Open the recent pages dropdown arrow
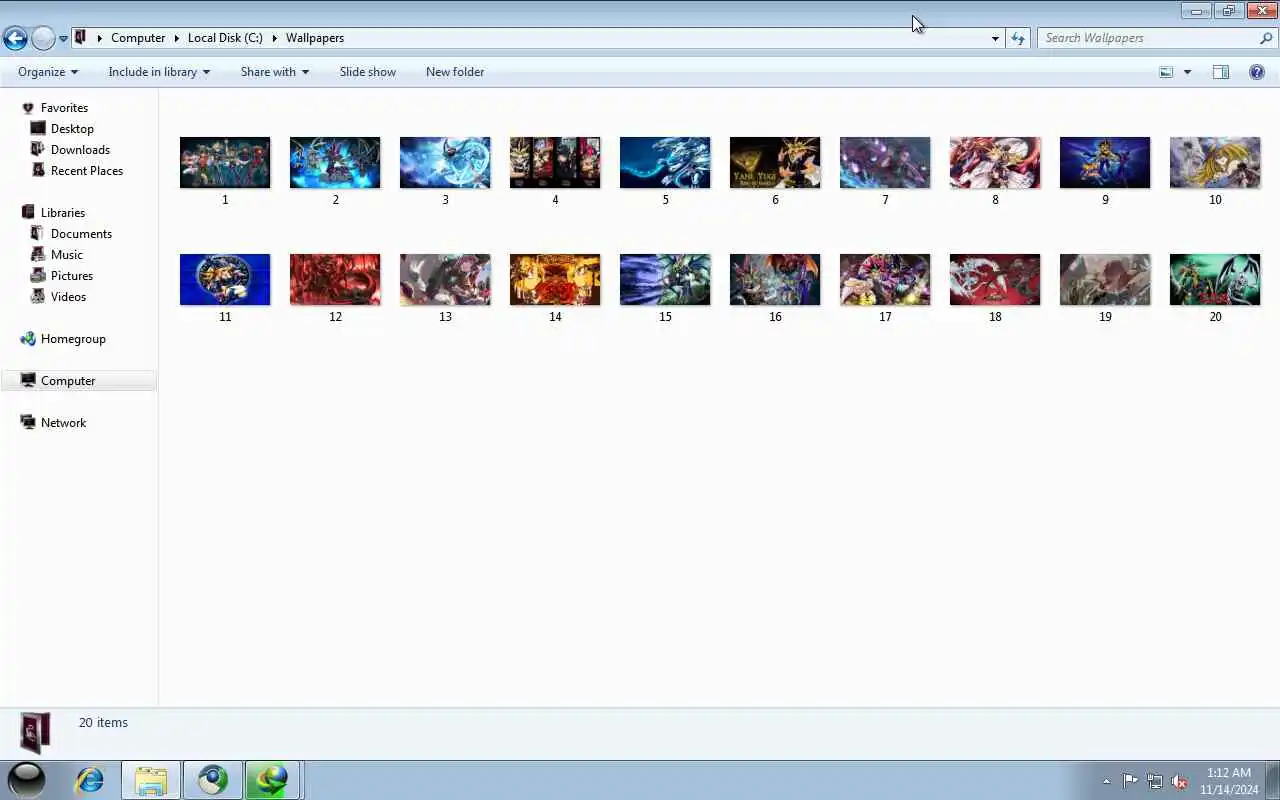1280x800 pixels. pyautogui.click(x=63, y=39)
